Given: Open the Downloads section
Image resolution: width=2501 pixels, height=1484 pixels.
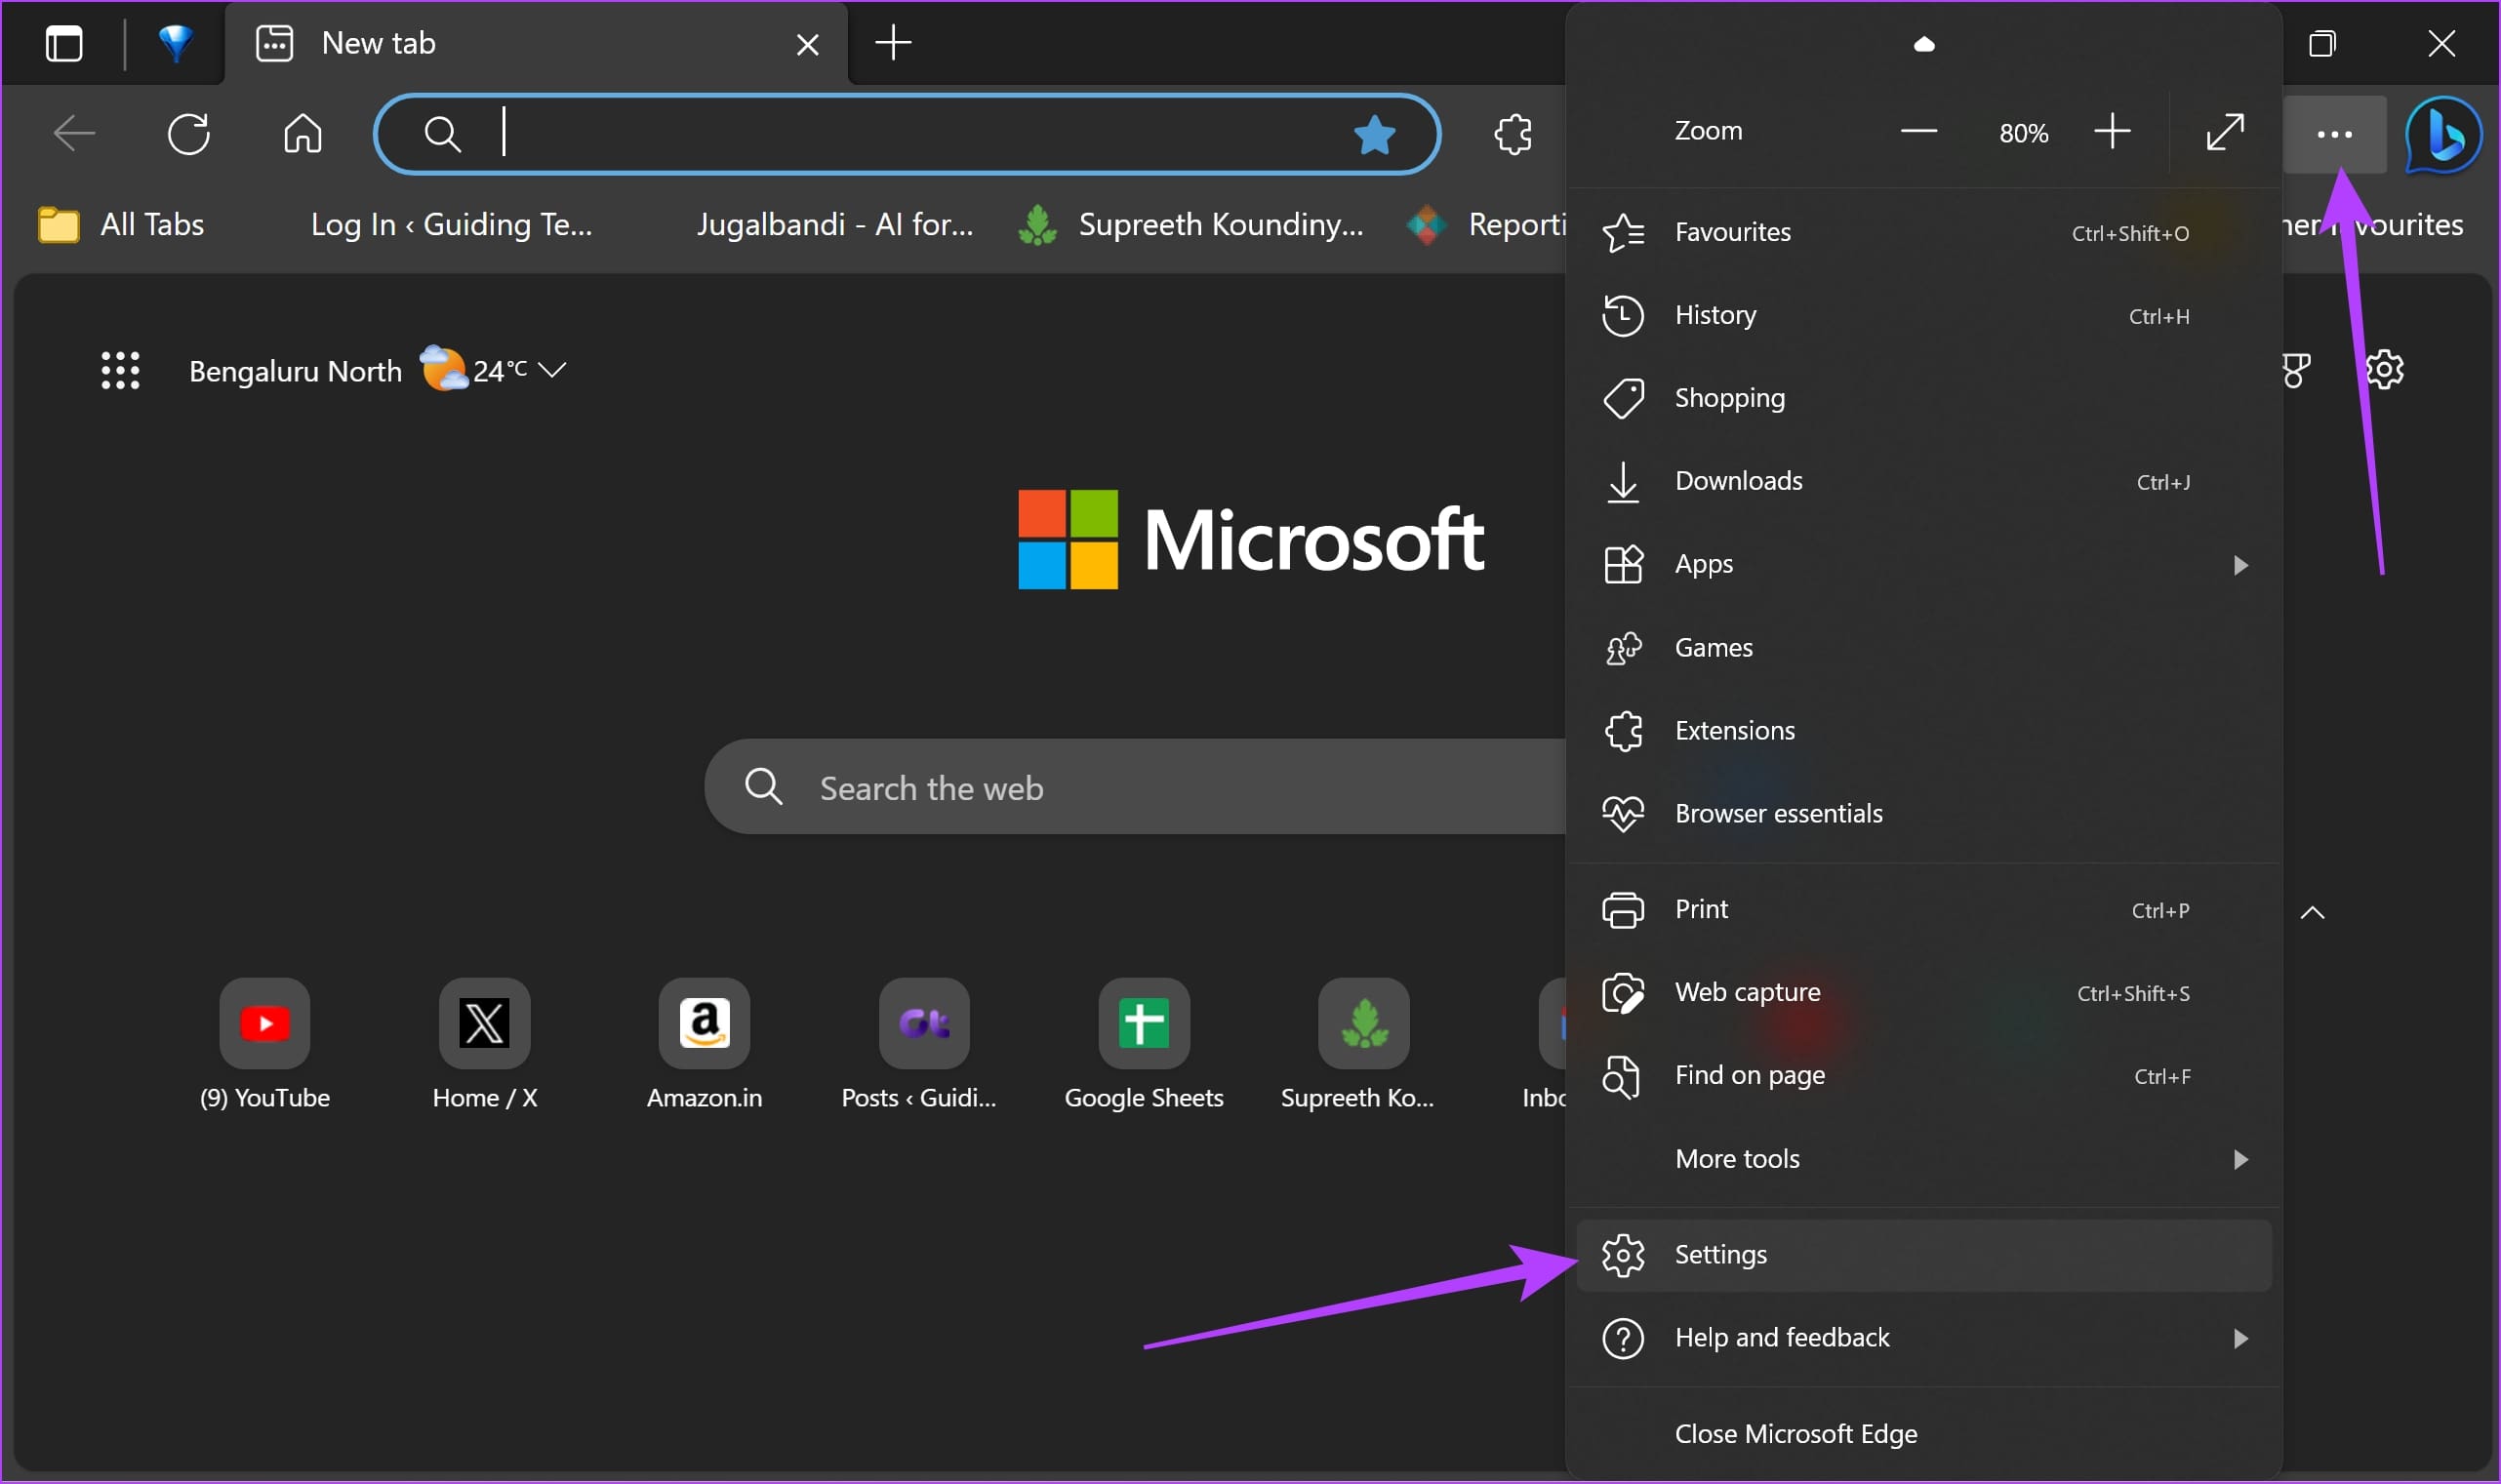Looking at the screenshot, I should coord(1738,481).
